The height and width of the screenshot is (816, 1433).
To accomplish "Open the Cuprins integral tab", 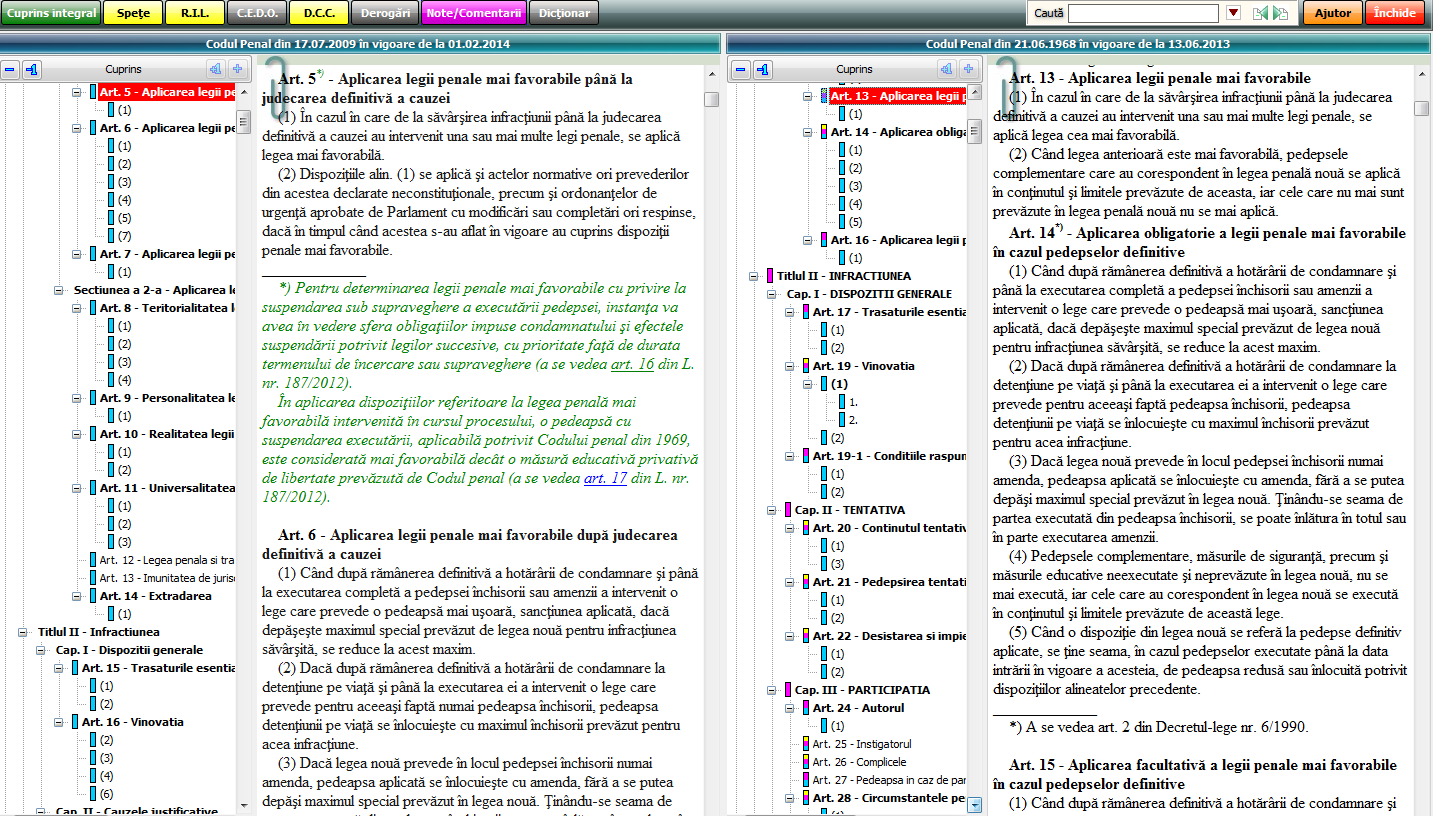I will tap(51, 13).
